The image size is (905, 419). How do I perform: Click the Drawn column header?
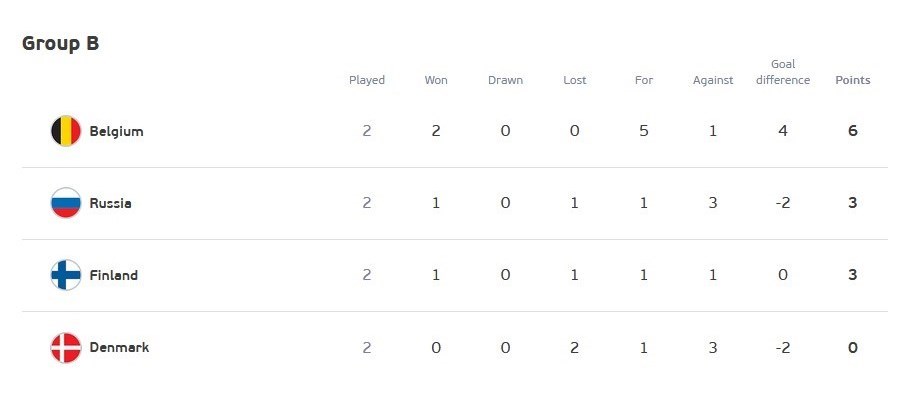tap(505, 80)
